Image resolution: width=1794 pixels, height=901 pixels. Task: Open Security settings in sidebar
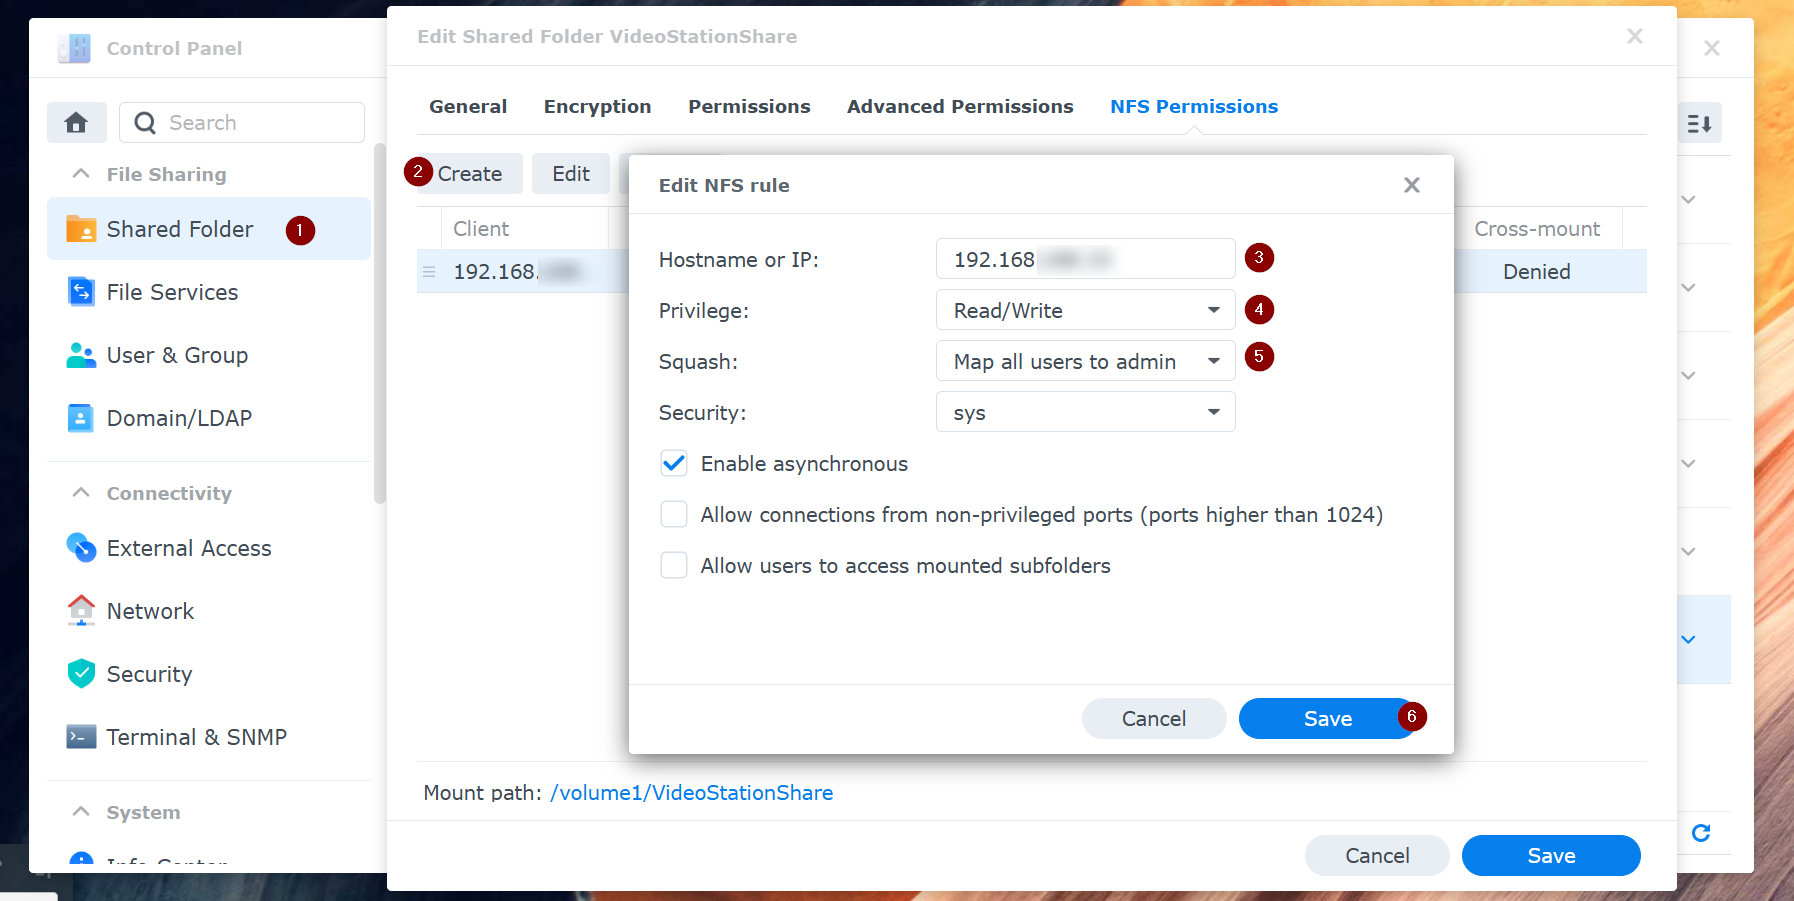tap(209, 674)
